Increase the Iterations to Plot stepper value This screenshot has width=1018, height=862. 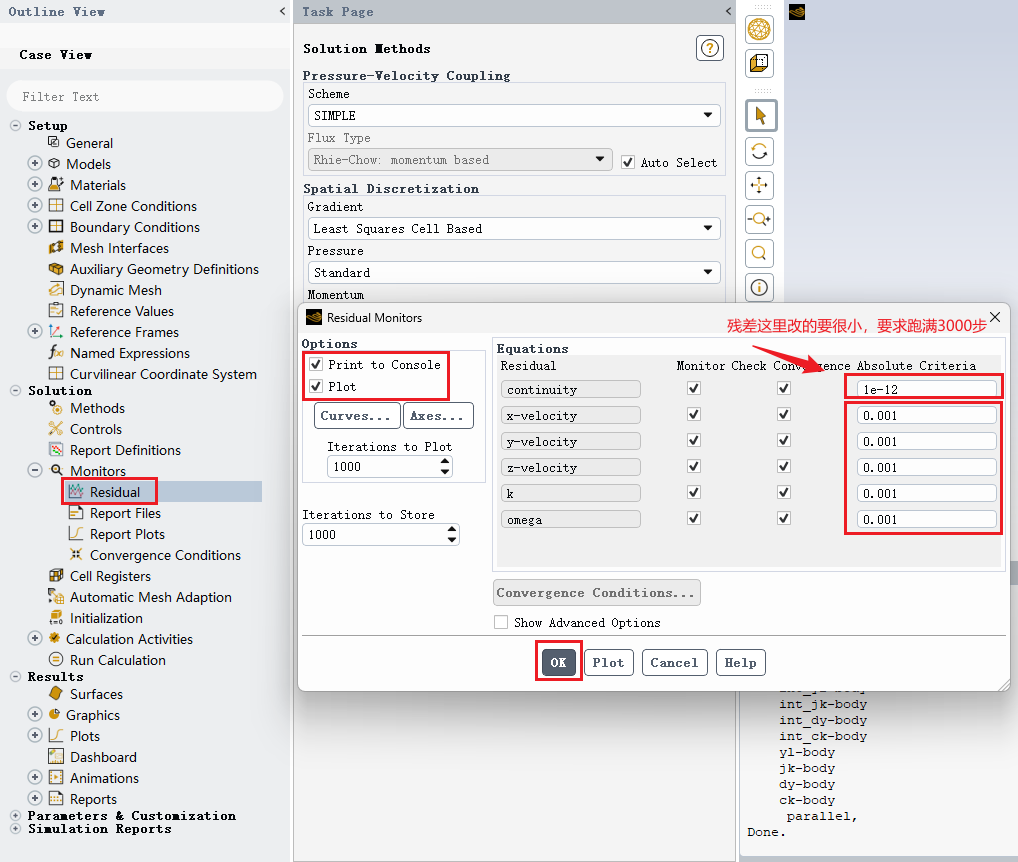point(445,462)
